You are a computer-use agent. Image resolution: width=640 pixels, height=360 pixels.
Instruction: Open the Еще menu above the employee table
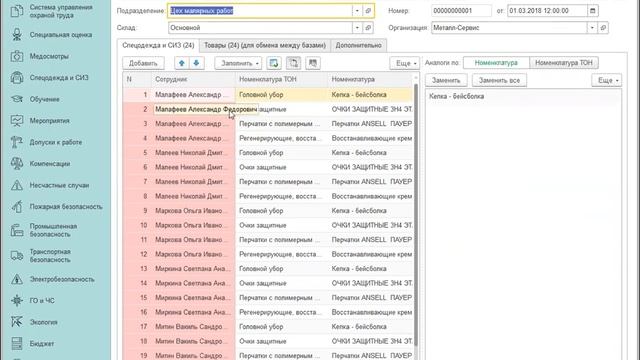pos(404,63)
